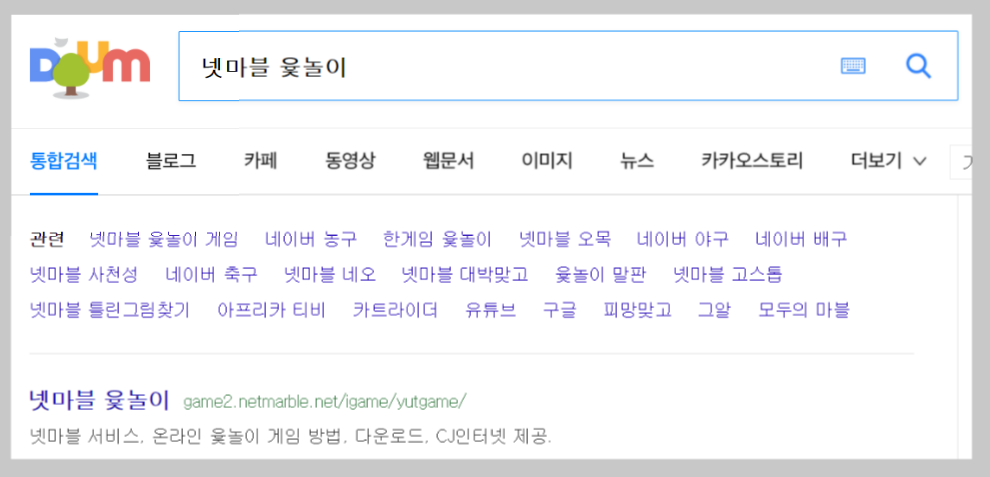990x477 pixels.
Task: Open related search 카트라이더
Action: [395, 310]
